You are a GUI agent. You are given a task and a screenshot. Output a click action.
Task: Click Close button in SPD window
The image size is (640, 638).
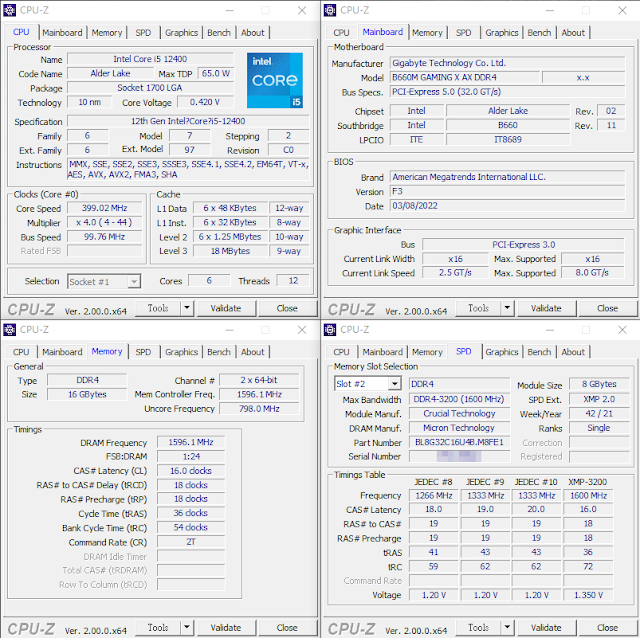[x=607, y=627]
